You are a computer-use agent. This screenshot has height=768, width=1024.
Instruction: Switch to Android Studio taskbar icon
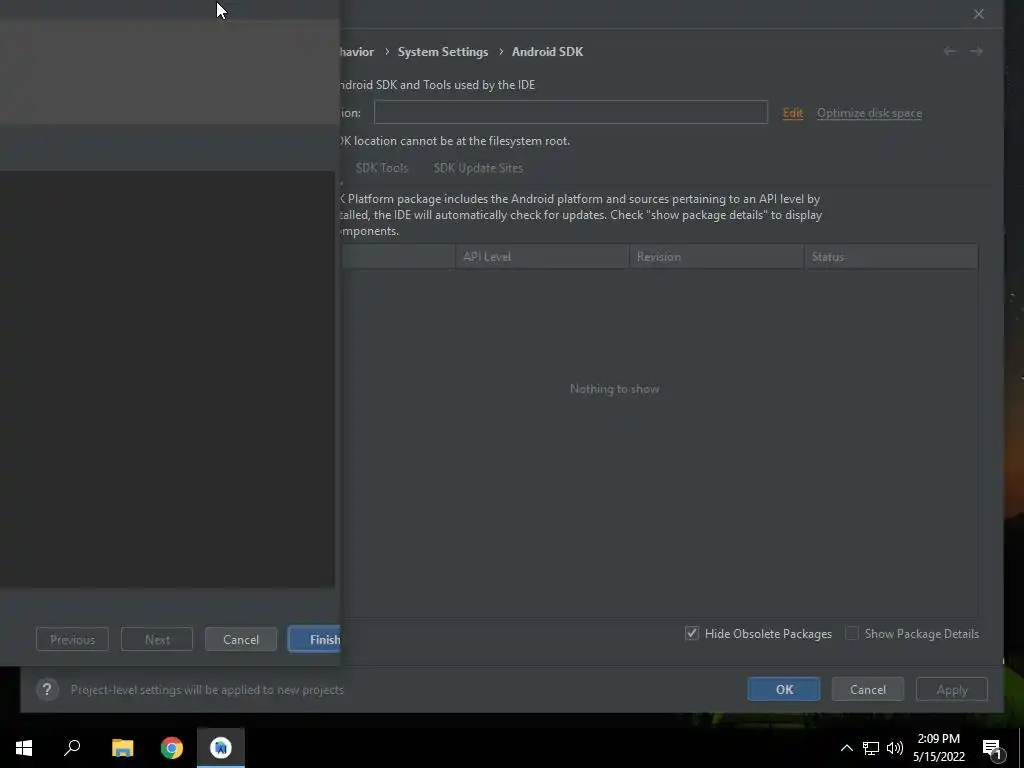[x=221, y=748]
